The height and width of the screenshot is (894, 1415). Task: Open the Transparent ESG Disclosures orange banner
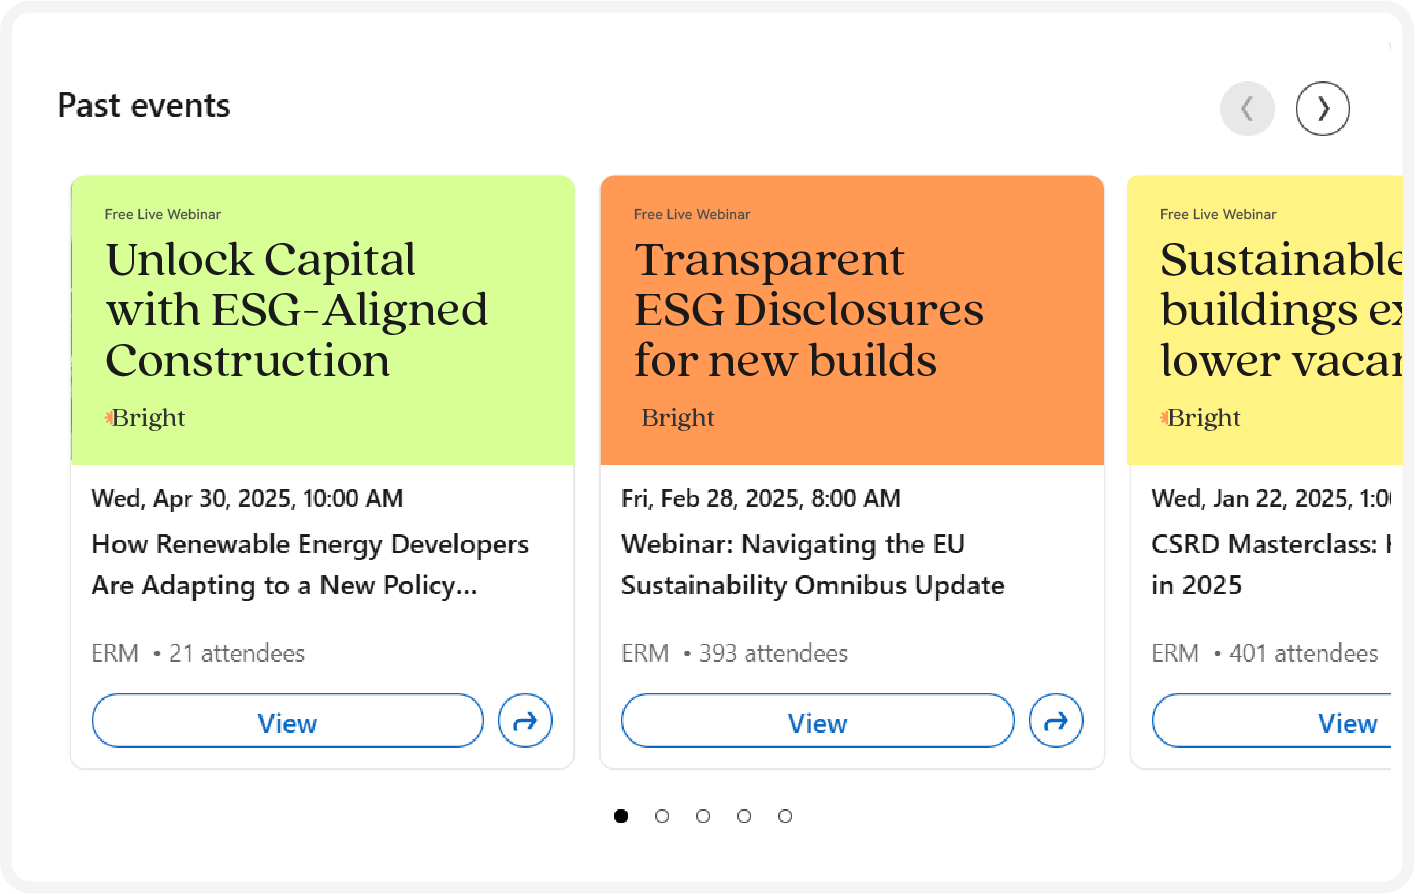(x=852, y=320)
